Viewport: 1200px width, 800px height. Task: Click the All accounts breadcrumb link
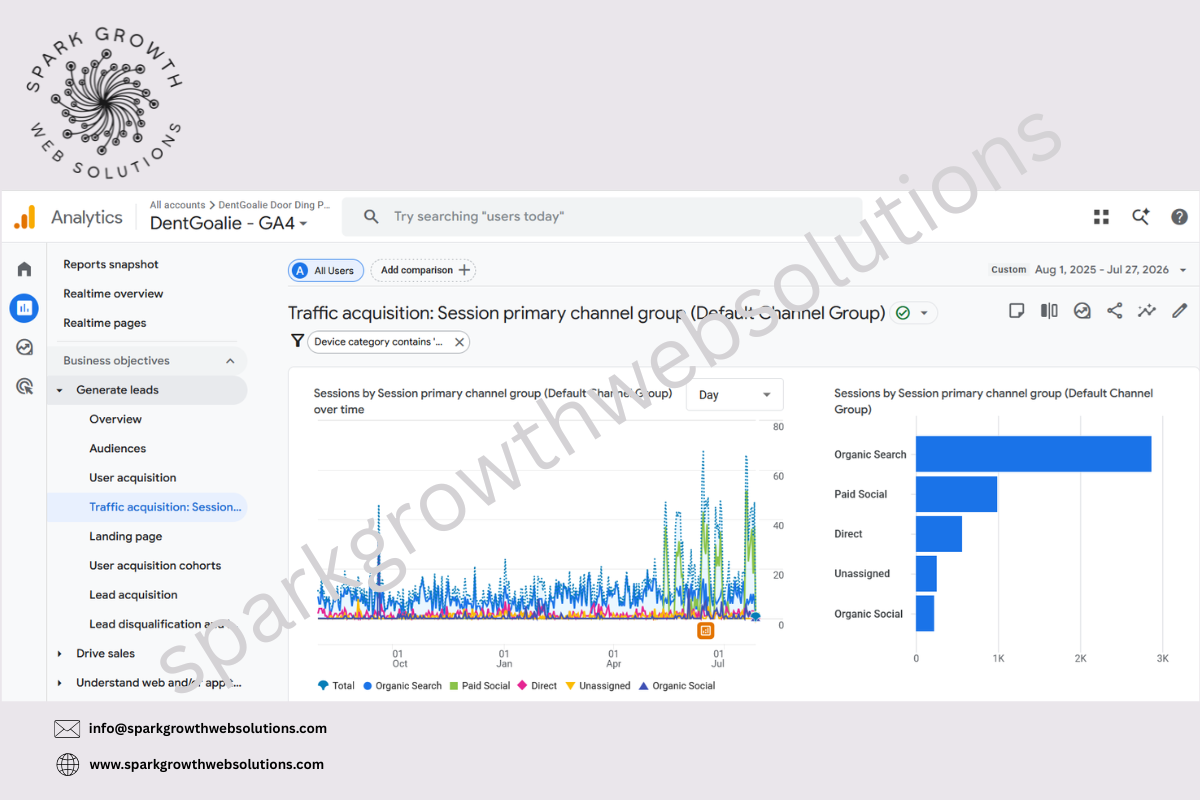click(177, 205)
